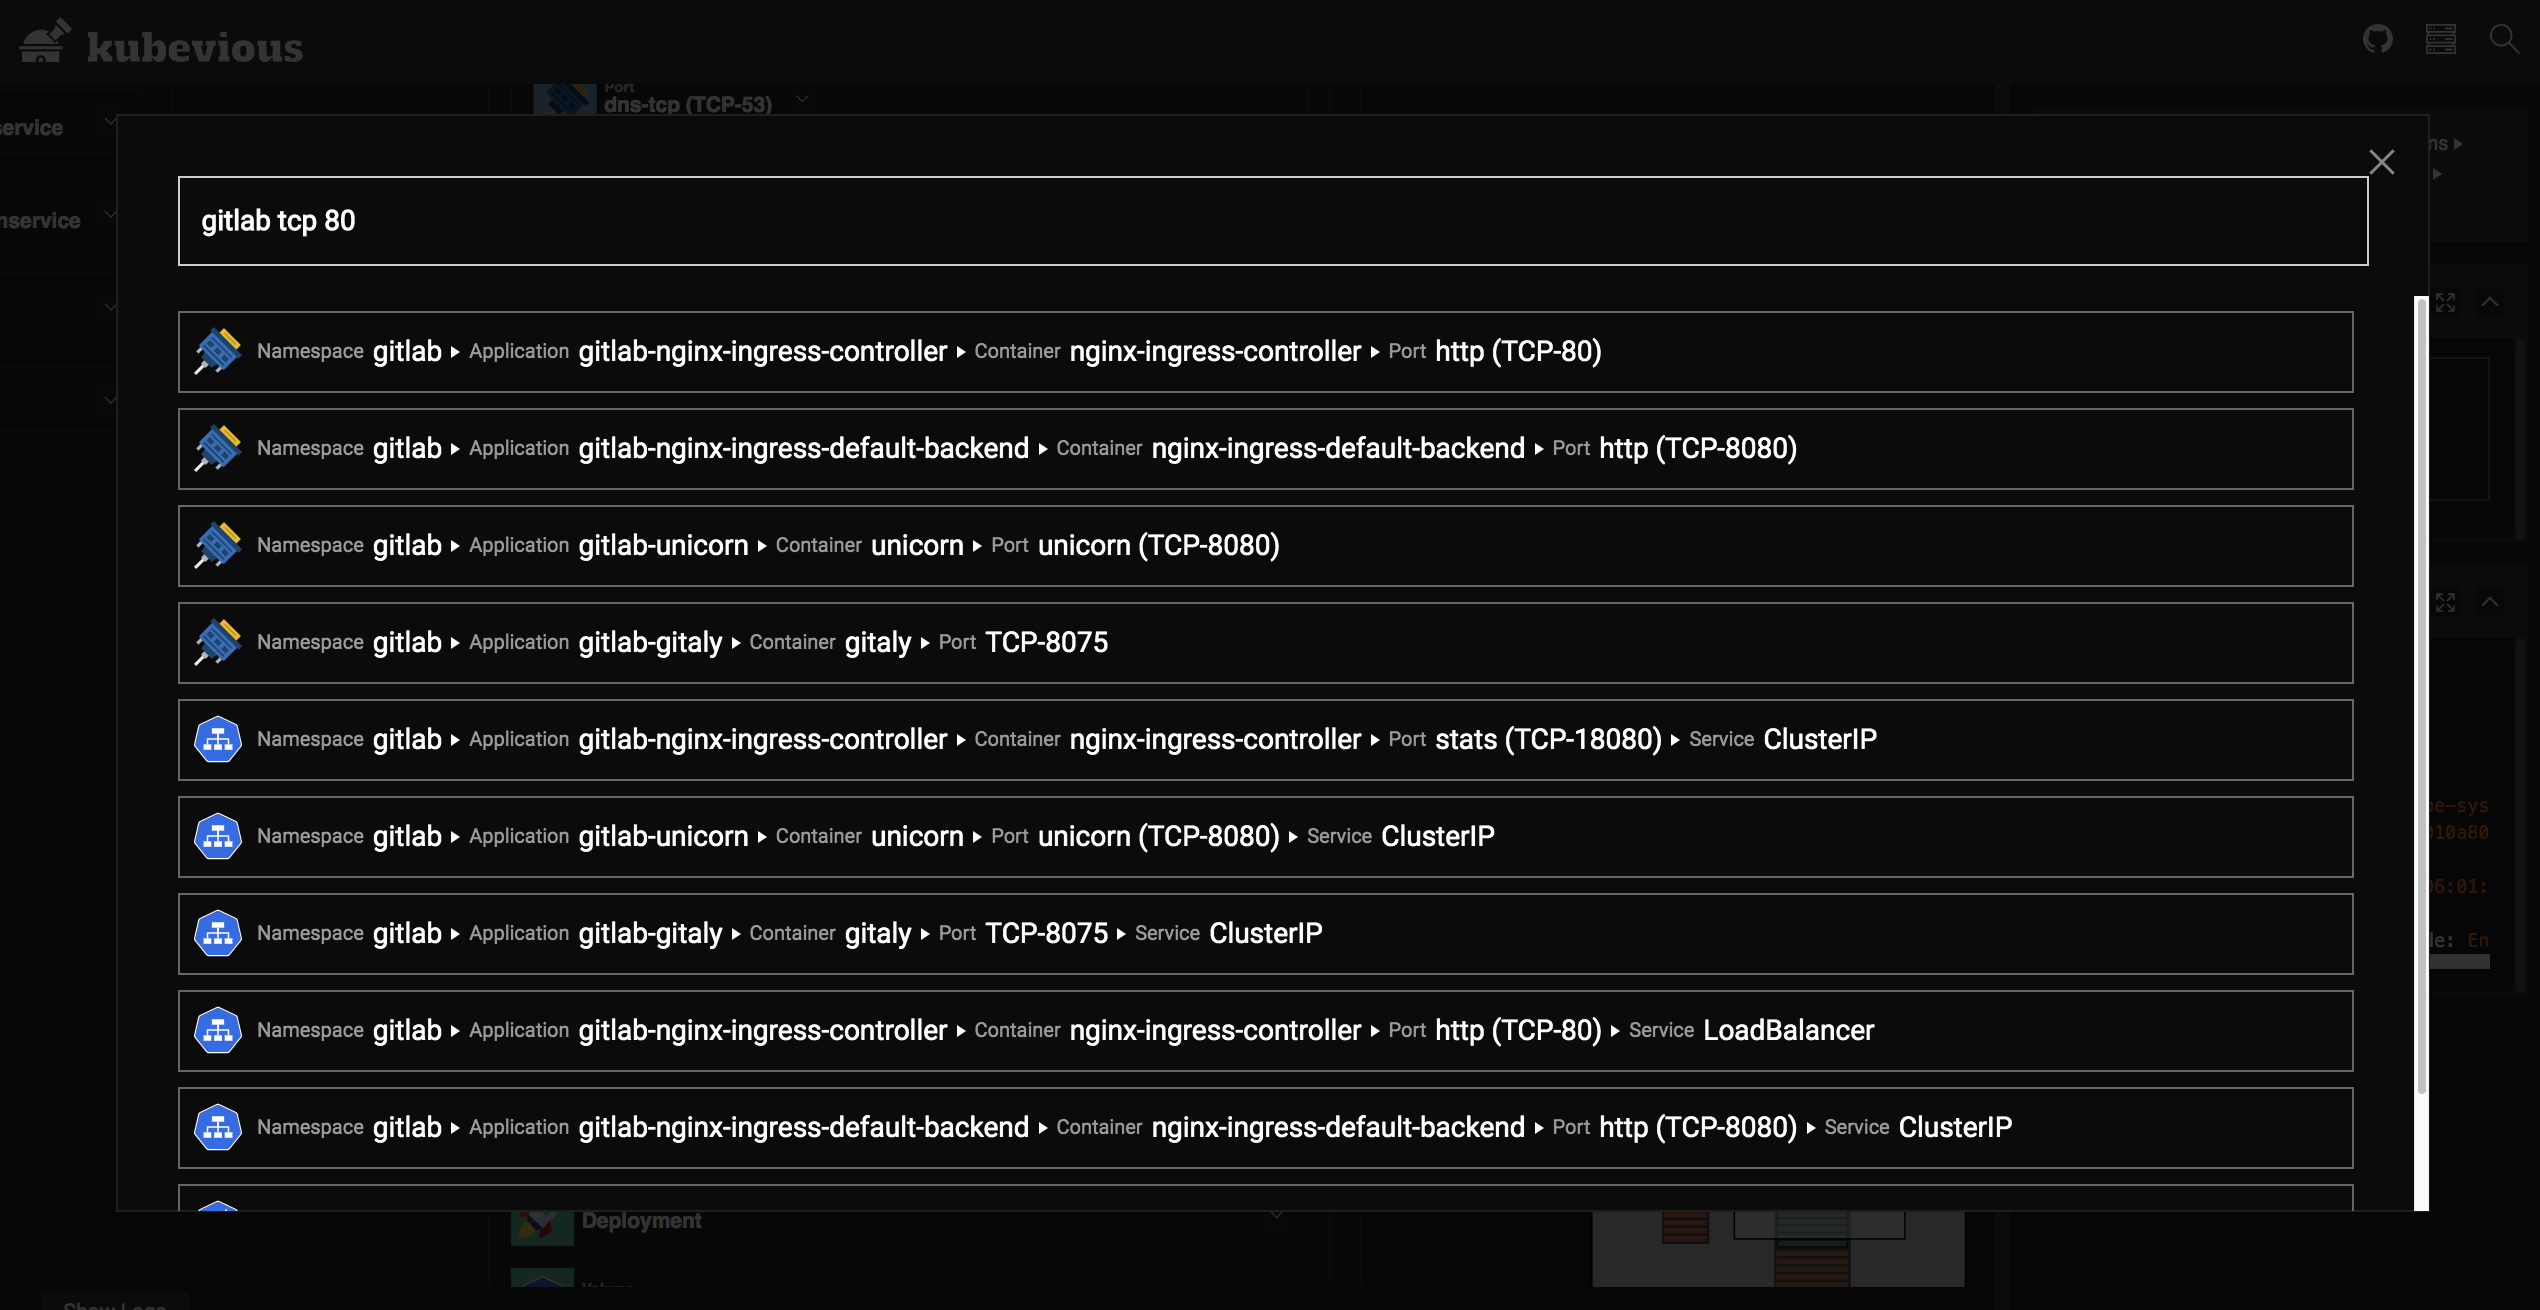Expand background left sidebar 'service' chevron
The width and height of the screenshot is (2540, 1310).
(x=110, y=121)
